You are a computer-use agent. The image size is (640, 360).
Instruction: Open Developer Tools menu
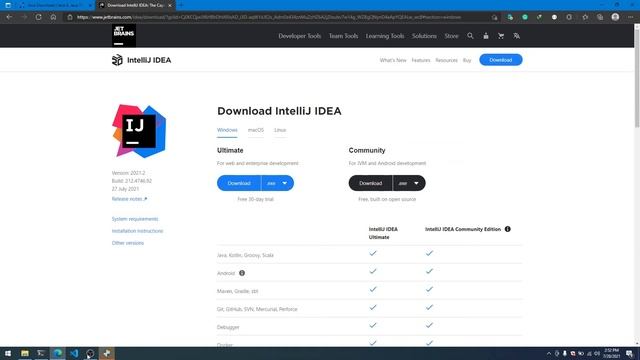point(300,36)
